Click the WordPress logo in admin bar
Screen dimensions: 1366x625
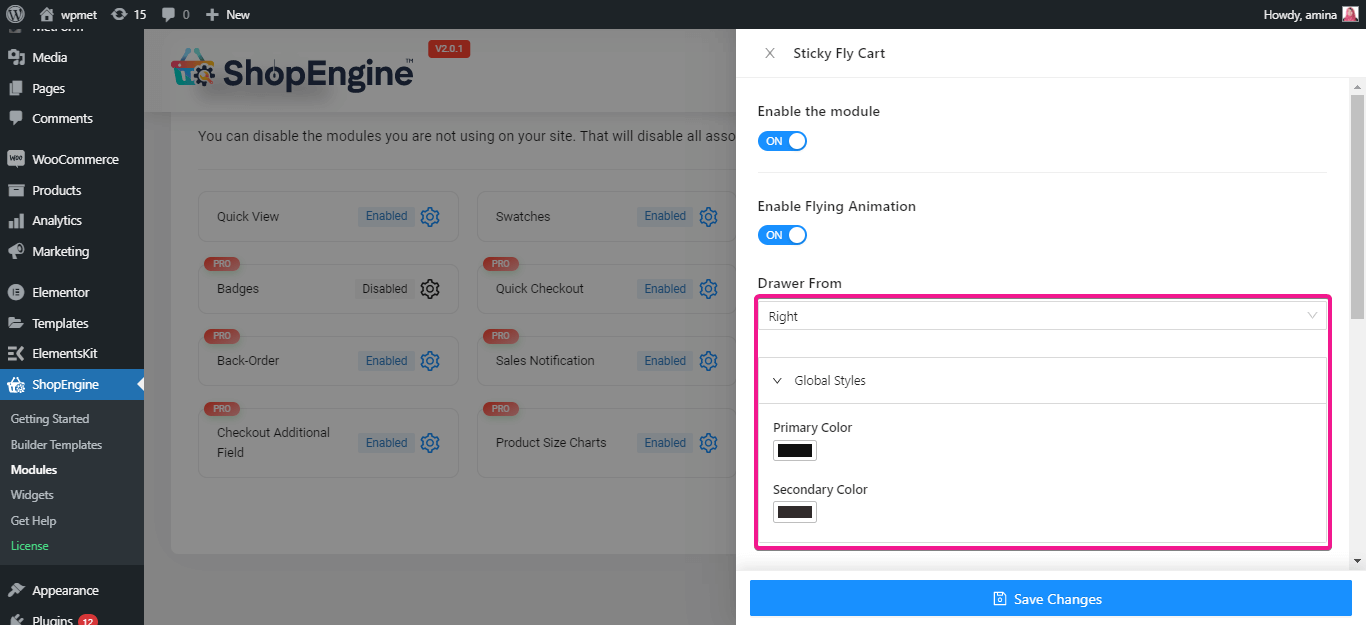tap(15, 14)
